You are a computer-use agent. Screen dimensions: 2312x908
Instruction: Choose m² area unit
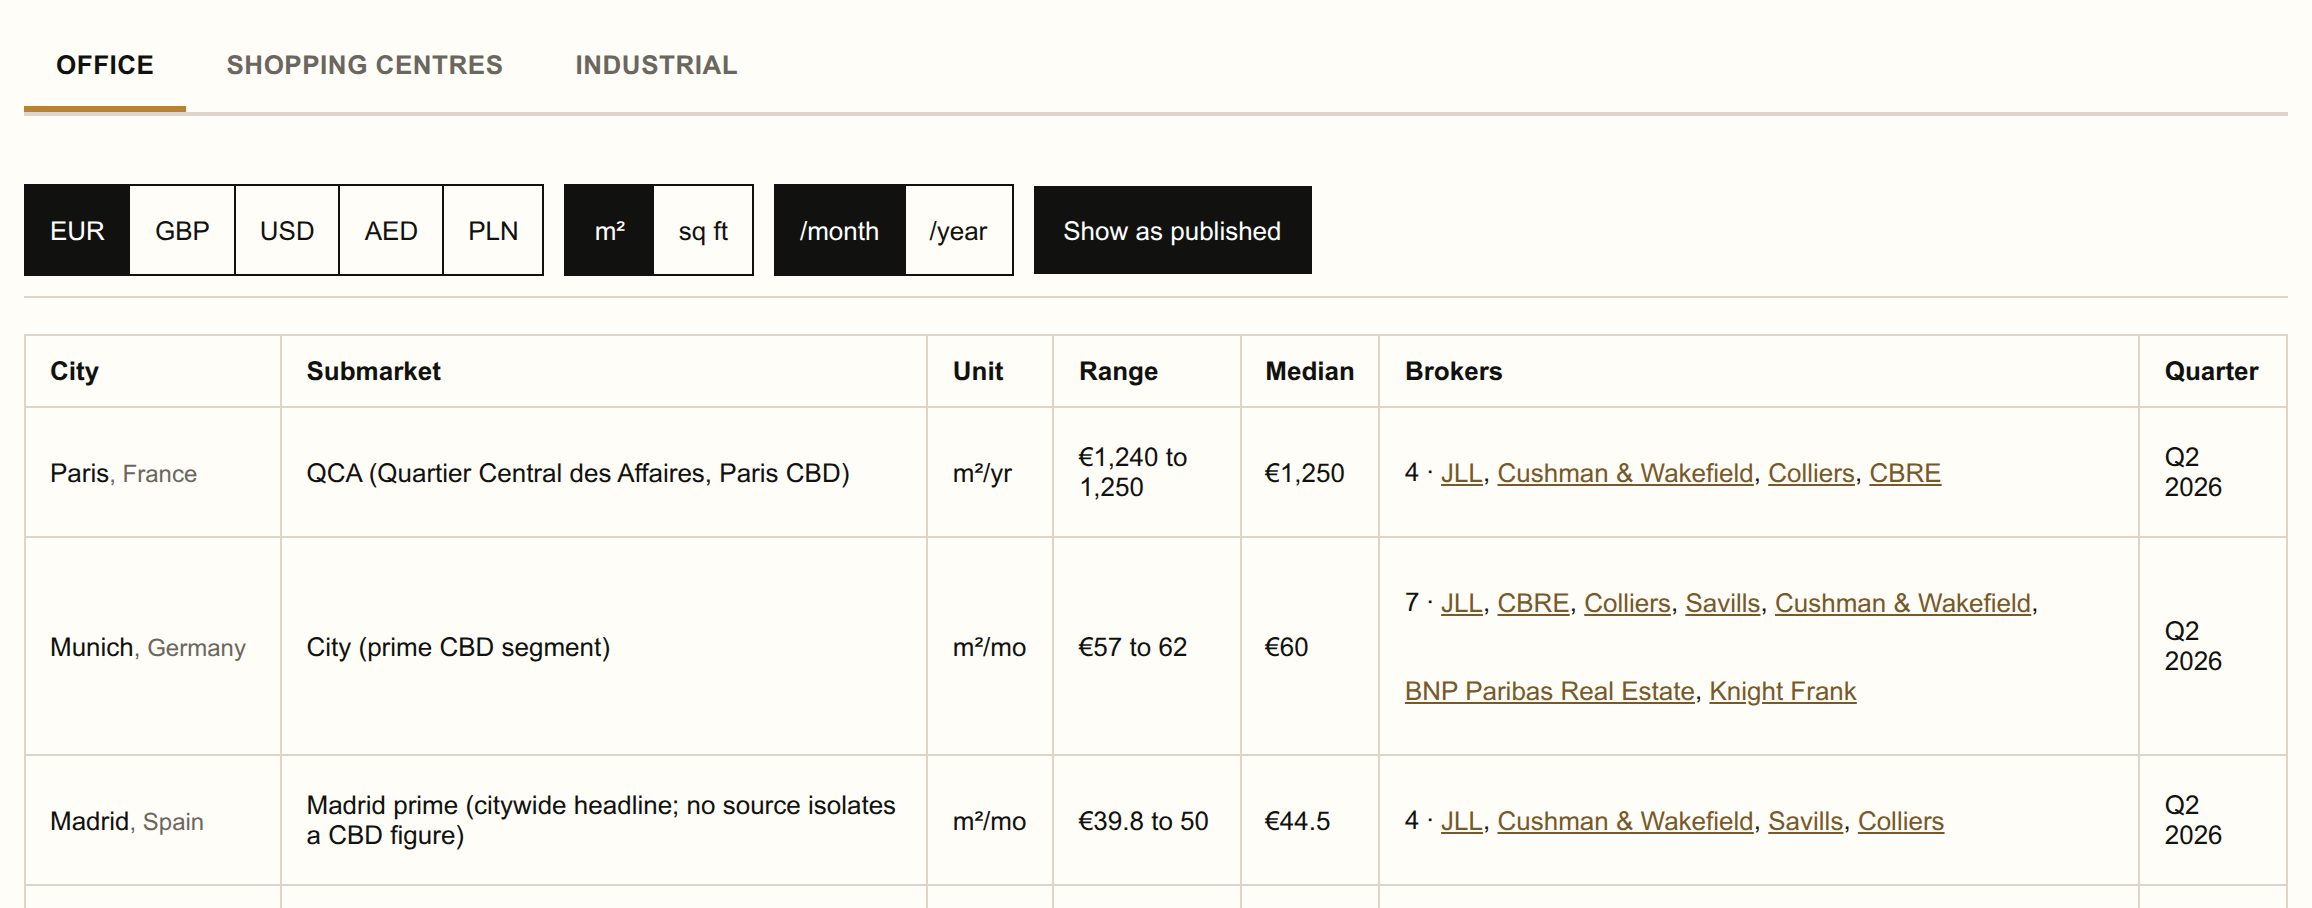coord(609,230)
